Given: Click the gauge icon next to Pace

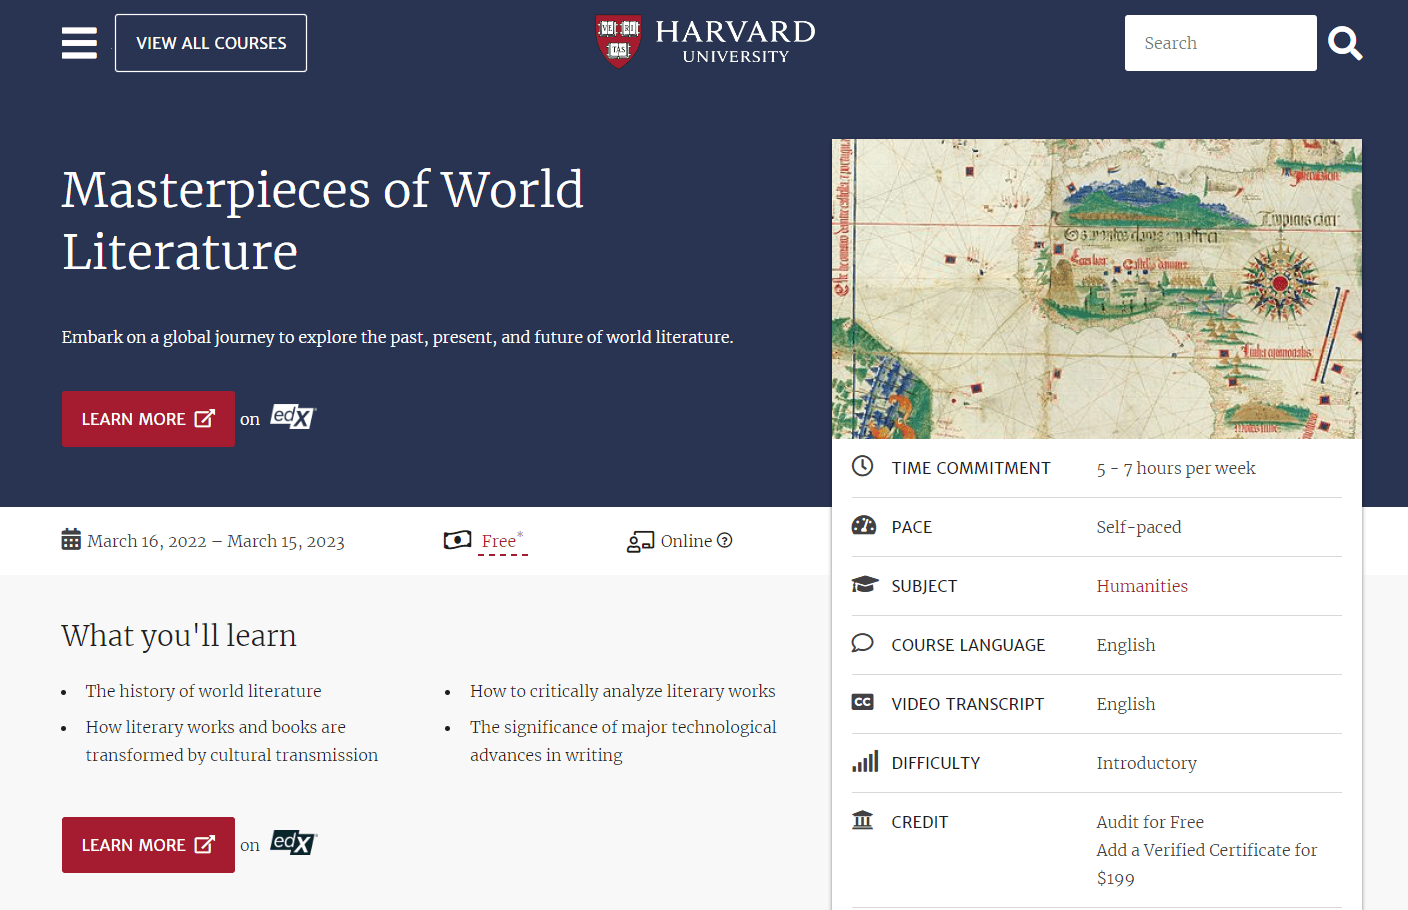Looking at the screenshot, I should coord(862,525).
